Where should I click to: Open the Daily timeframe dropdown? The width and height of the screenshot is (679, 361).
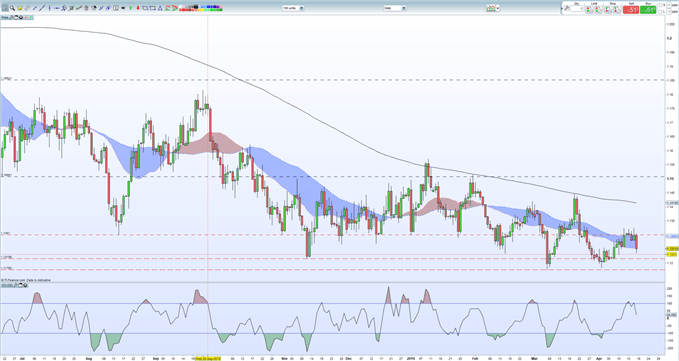(x=394, y=8)
